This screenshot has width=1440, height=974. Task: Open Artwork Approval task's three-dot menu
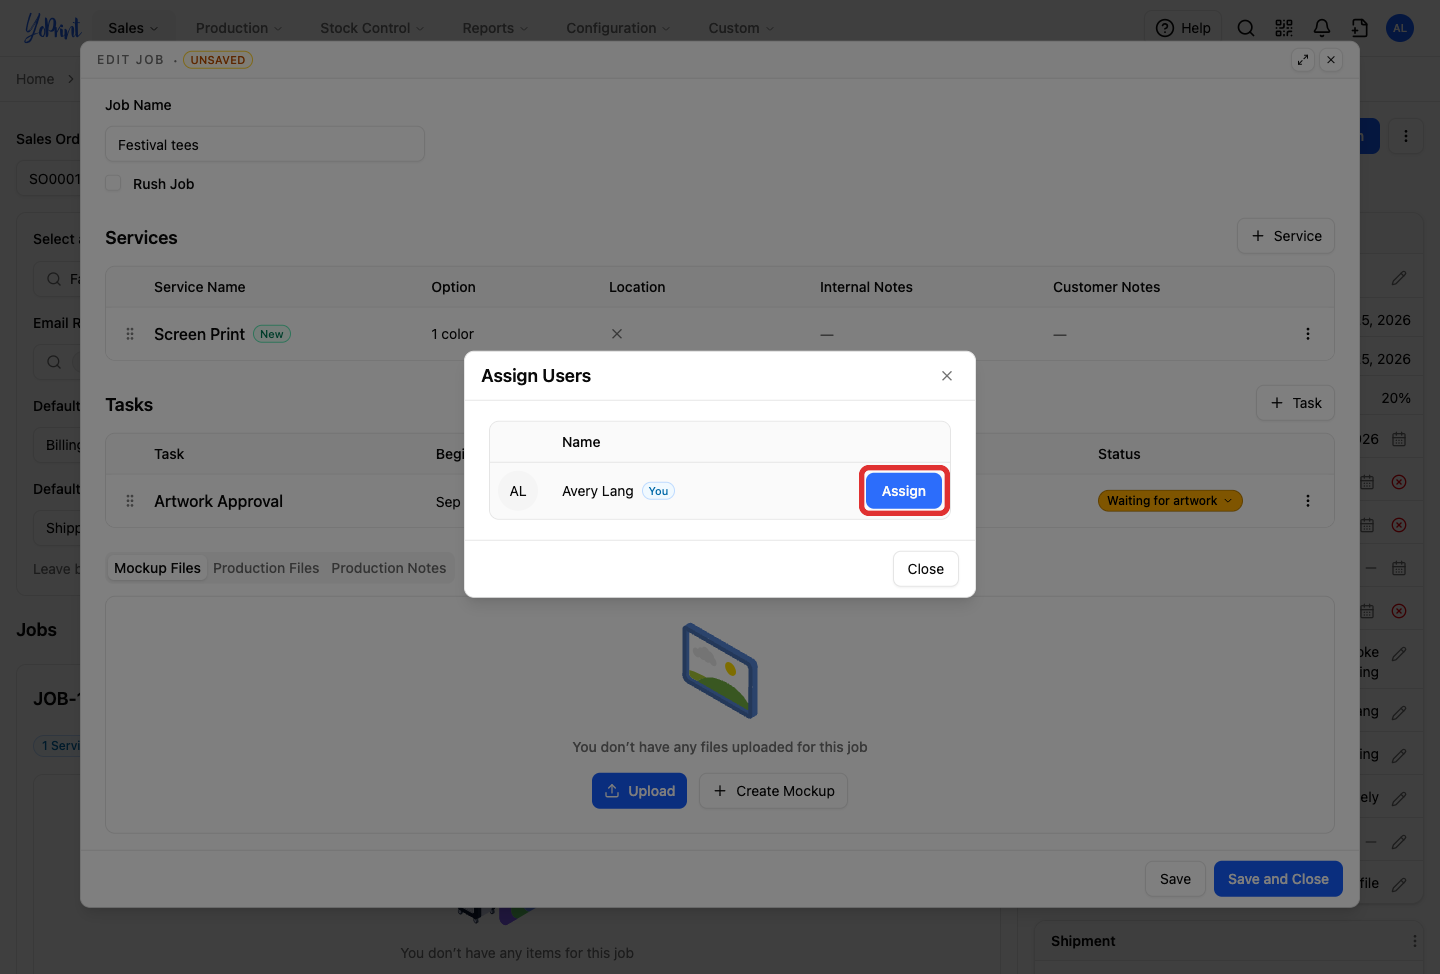(1307, 501)
